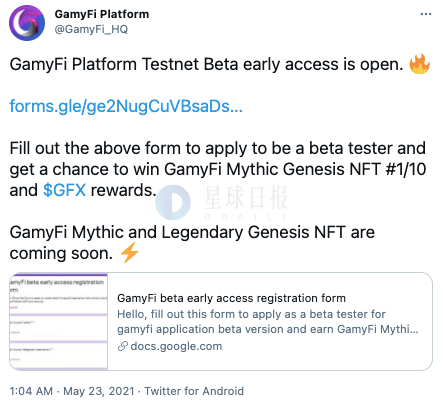Click the lightning bolt emoji

pyautogui.click(x=129, y=253)
